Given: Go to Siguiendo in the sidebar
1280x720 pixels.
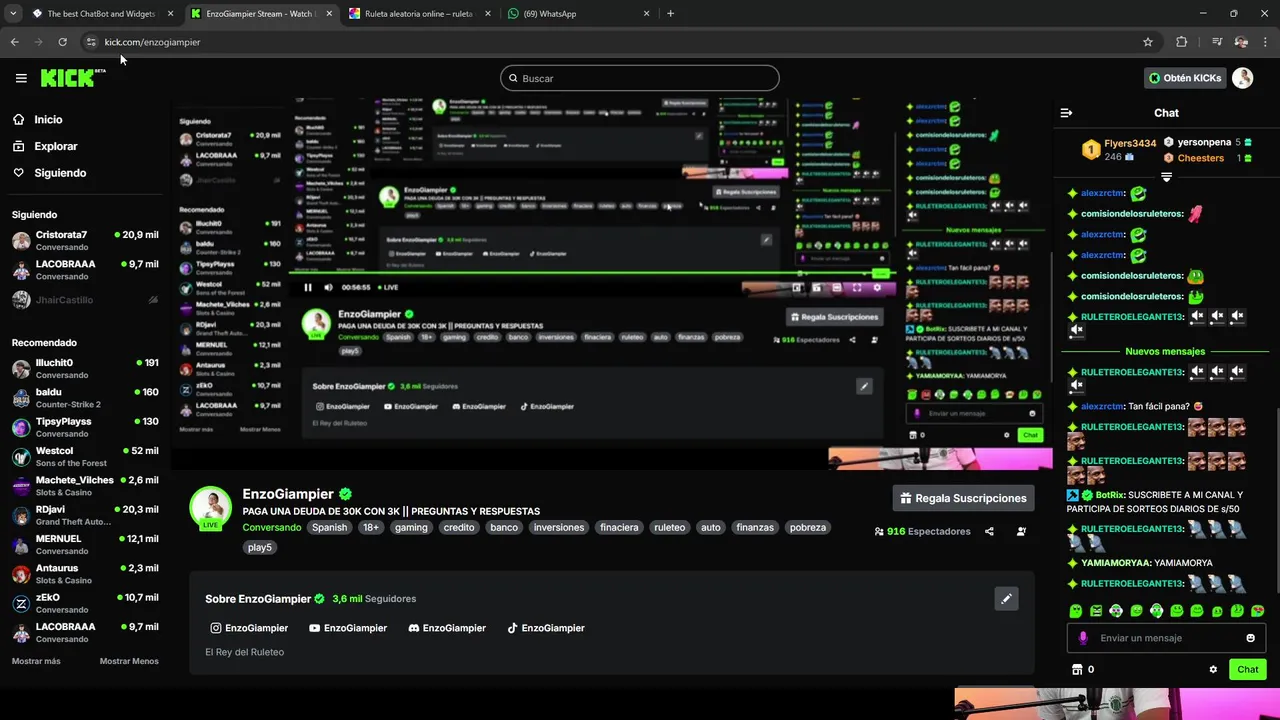Looking at the screenshot, I should click(x=49, y=173).
